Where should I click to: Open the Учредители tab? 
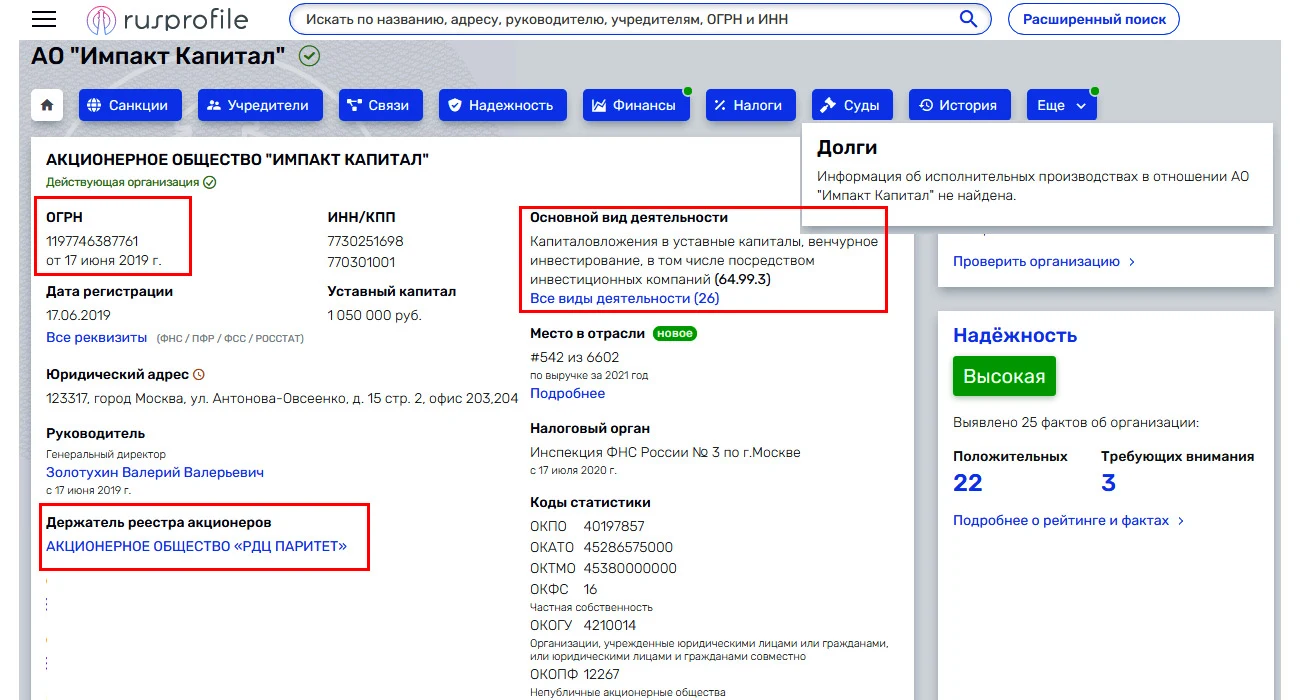[260, 105]
